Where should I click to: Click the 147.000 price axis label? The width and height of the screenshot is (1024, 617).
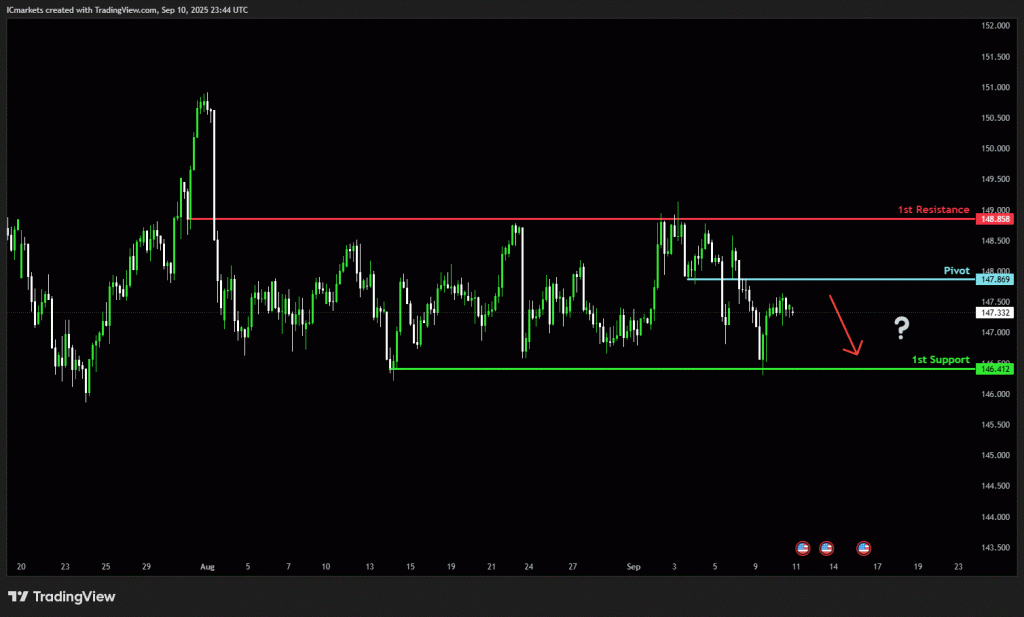[995, 332]
